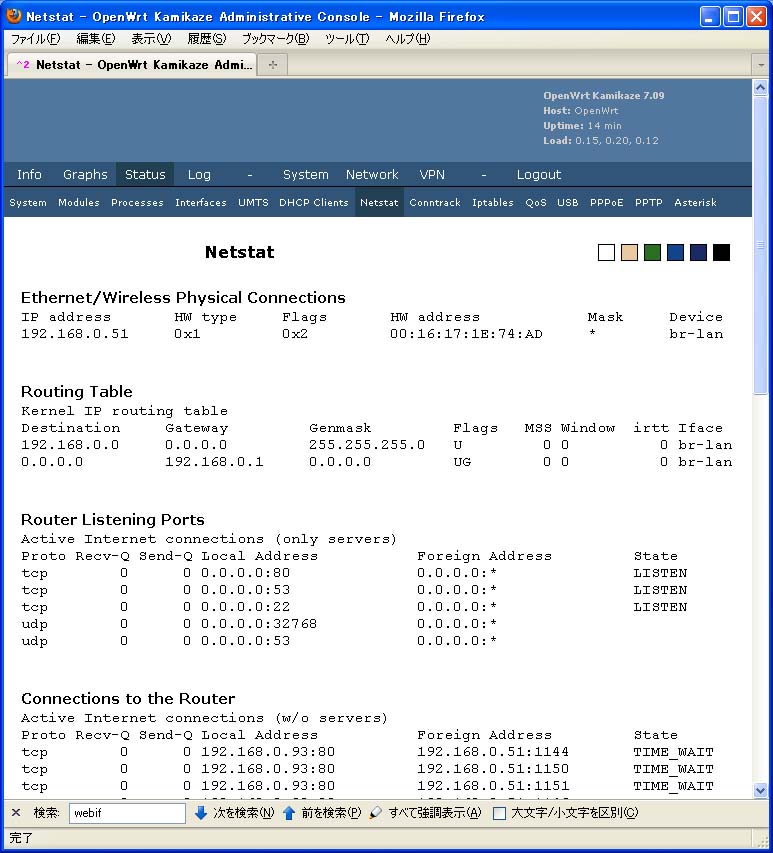Go to the Iptables status subpage
Viewport: 773px width, 853px height.
(x=493, y=202)
